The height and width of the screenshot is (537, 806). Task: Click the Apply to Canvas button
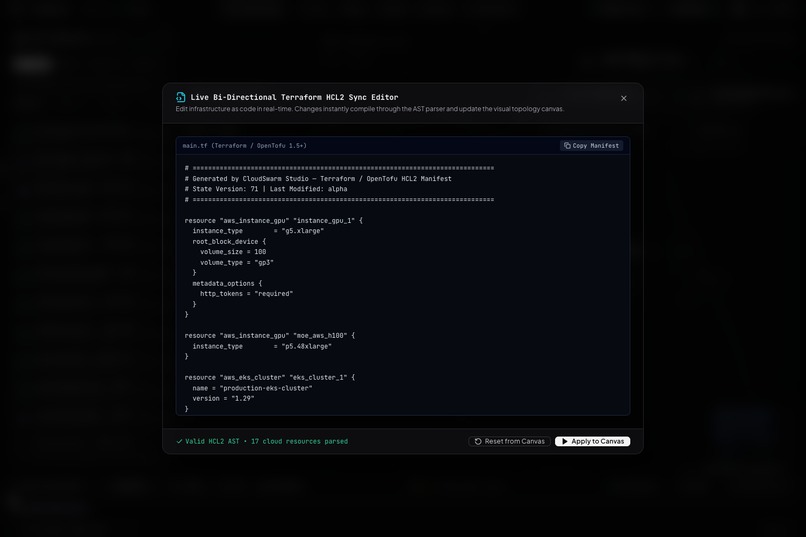point(592,441)
